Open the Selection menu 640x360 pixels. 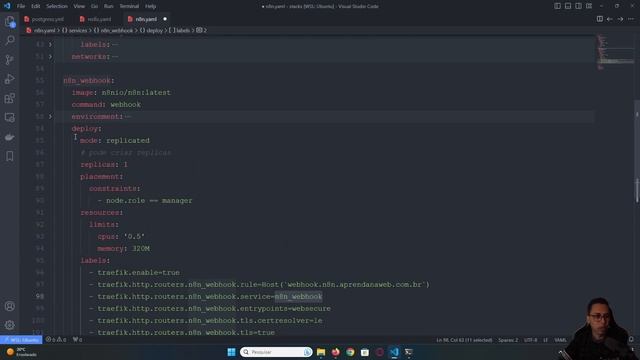click(x=57, y=6)
